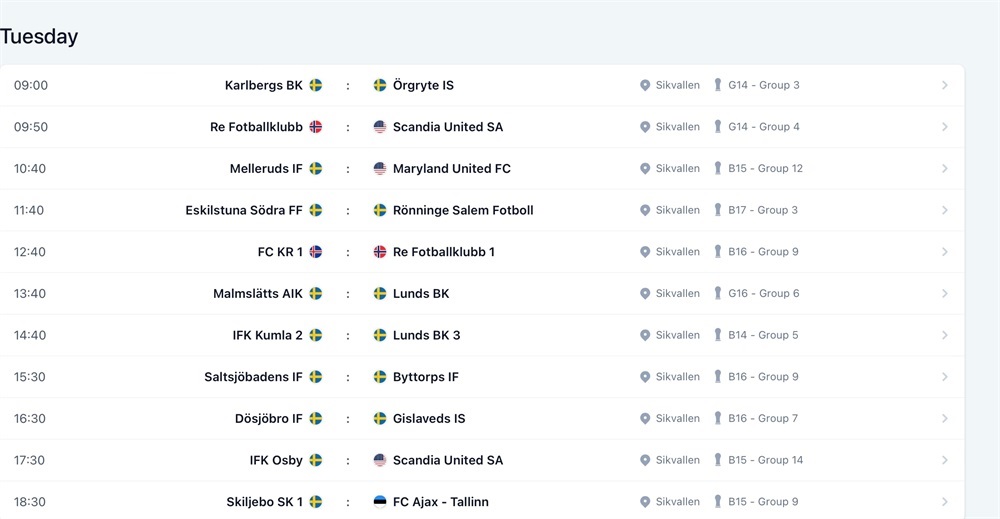Open chevron arrow for Eskilstuna Södra FF match

coord(945,210)
